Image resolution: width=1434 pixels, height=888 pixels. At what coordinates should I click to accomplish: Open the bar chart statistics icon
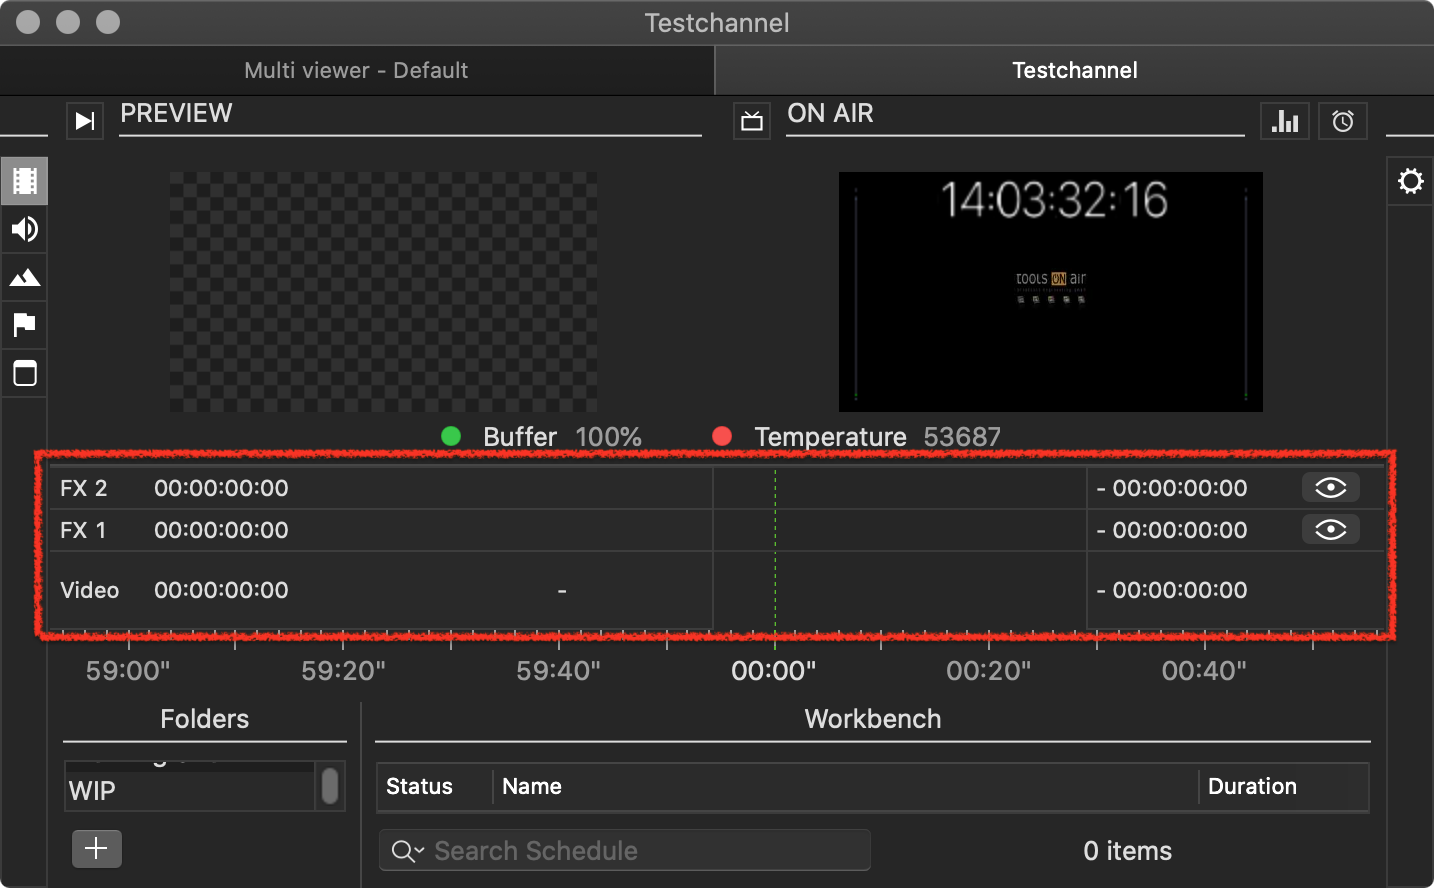click(x=1285, y=121)
